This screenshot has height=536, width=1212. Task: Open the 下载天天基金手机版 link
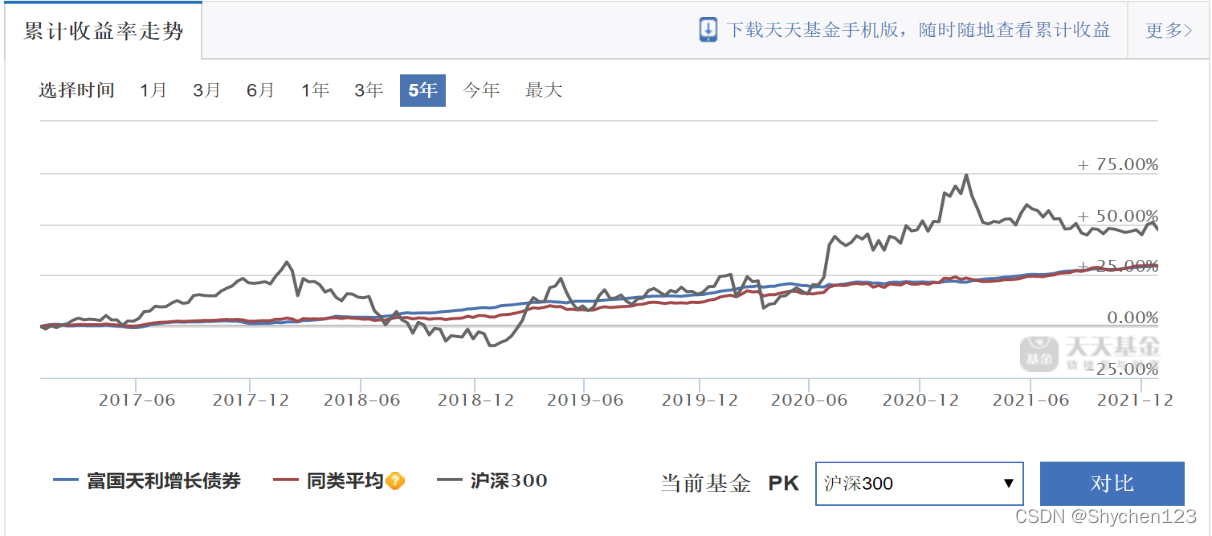click(918, 30)
